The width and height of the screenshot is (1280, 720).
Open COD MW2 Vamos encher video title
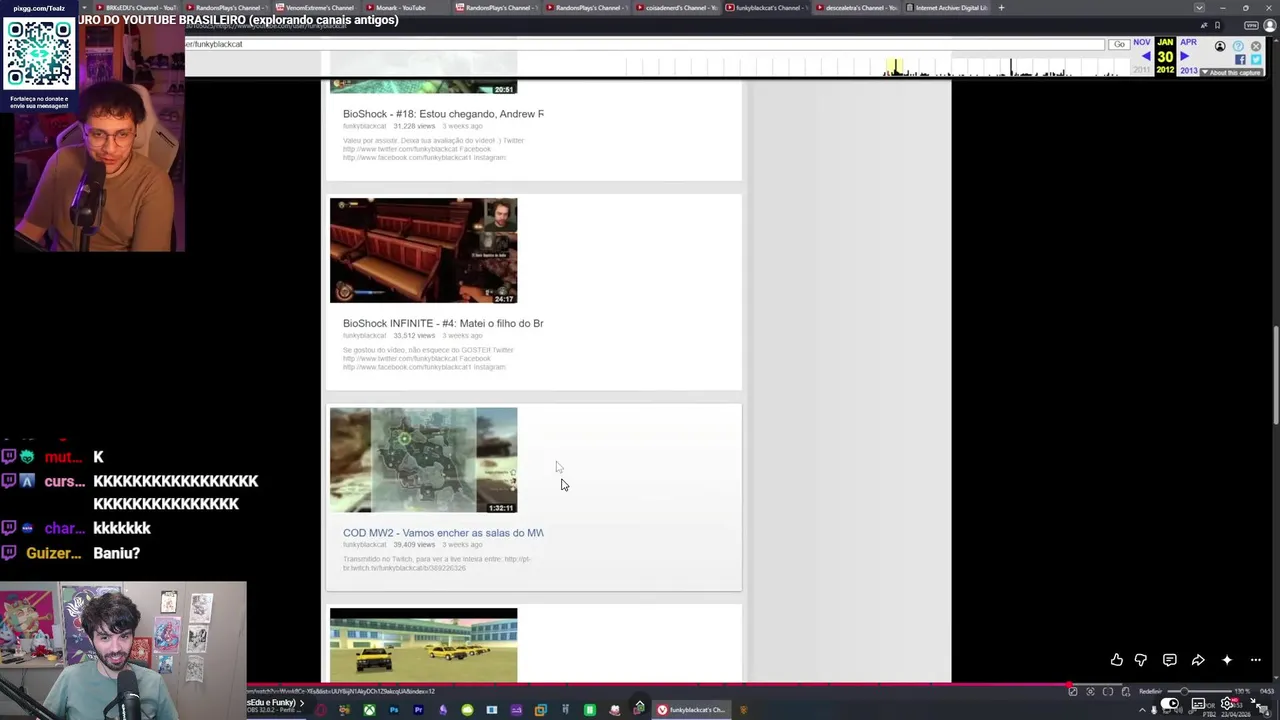coord(443,533)
